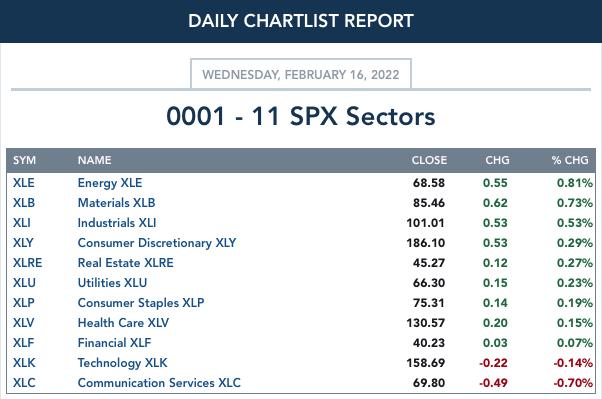The height and width of the screenshot is (399, 602).
Task: Open Consumer Staples XLP link
Action: [141, 303]
